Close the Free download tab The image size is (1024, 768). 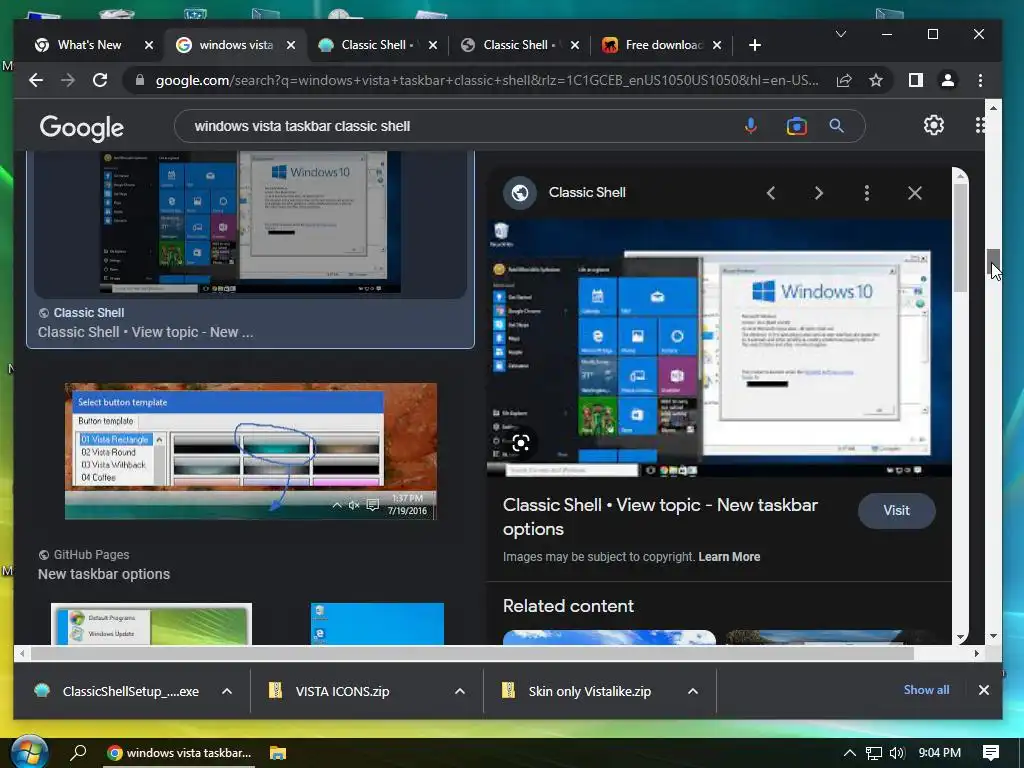717,45
